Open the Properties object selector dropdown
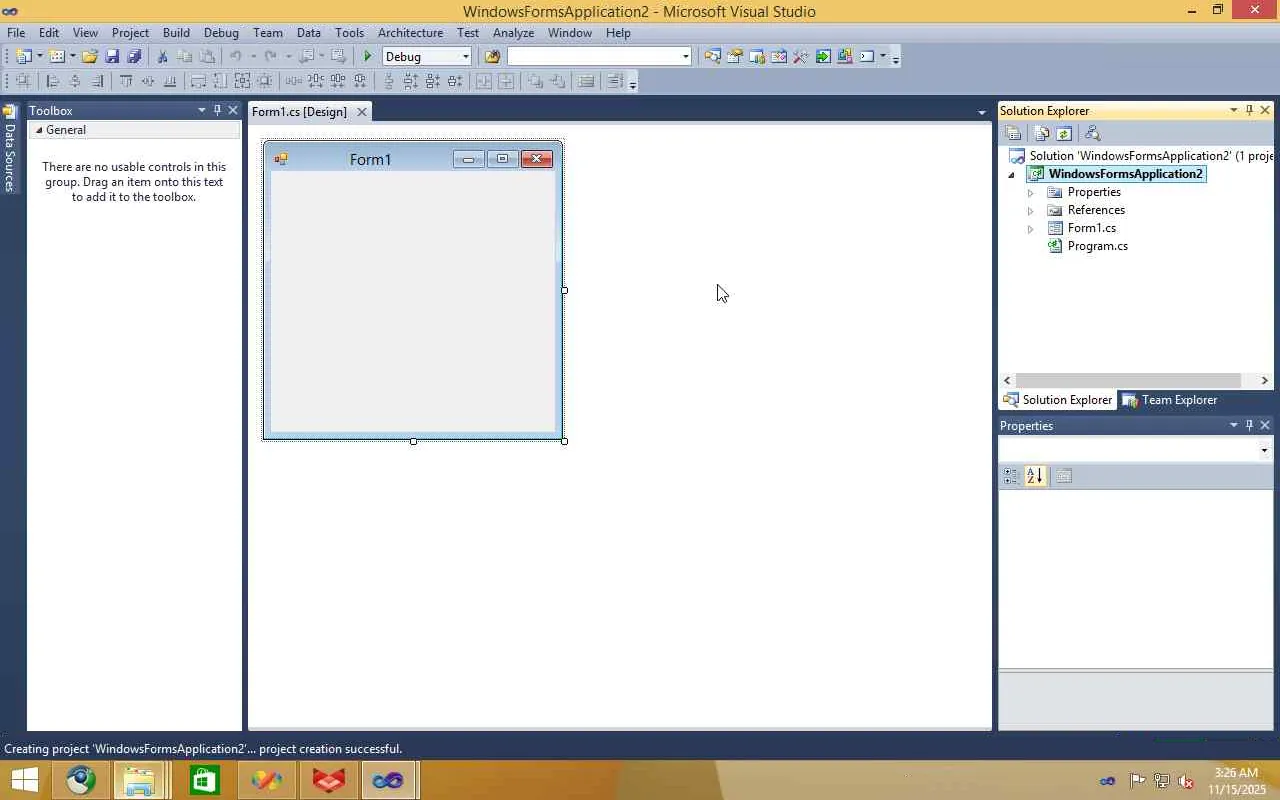Viewport: 1280px width, 800px height. point(1265,451)
